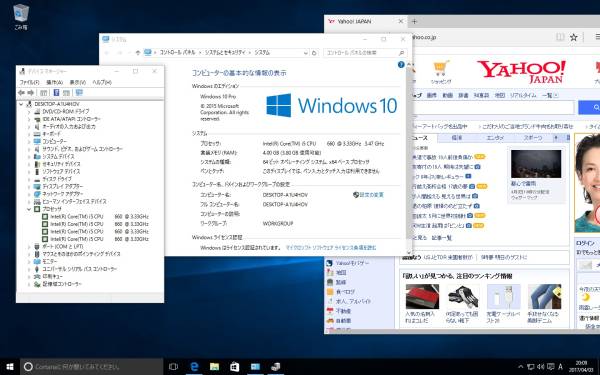Click the scan hardware monitor icon in Device Manager toolbar

click(79, 93)
